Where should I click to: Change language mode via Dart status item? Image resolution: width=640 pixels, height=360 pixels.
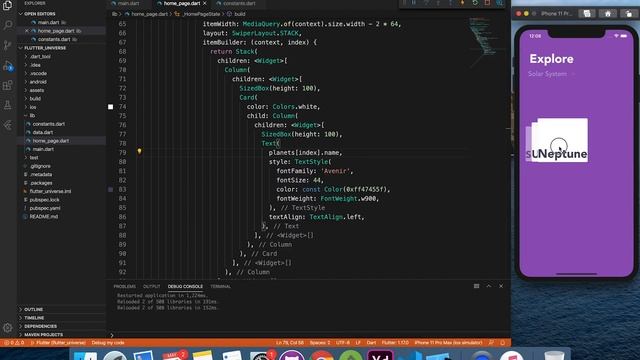click(x=371, y=343)
